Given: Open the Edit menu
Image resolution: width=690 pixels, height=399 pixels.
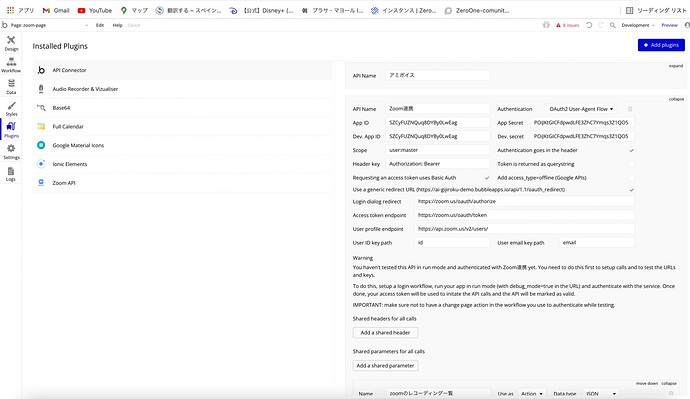Looking at the screenshot, I should tap(100, 25).
